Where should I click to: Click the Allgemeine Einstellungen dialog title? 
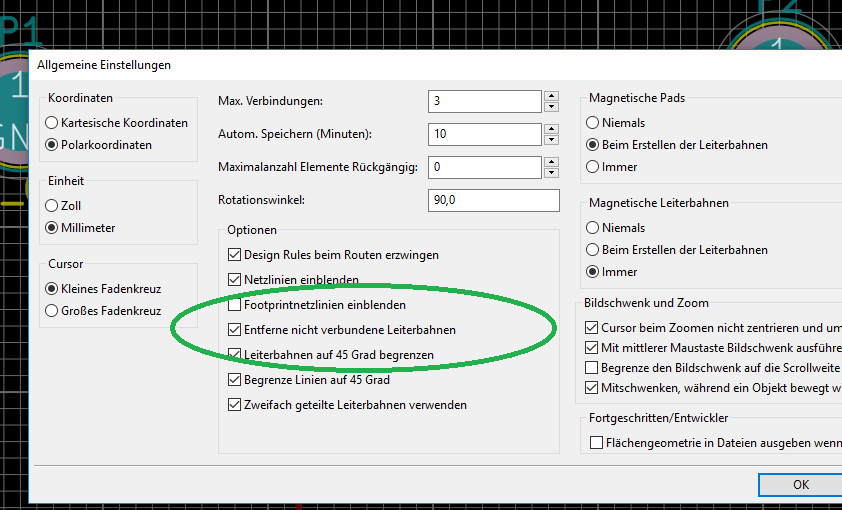[x=104, y=65]
